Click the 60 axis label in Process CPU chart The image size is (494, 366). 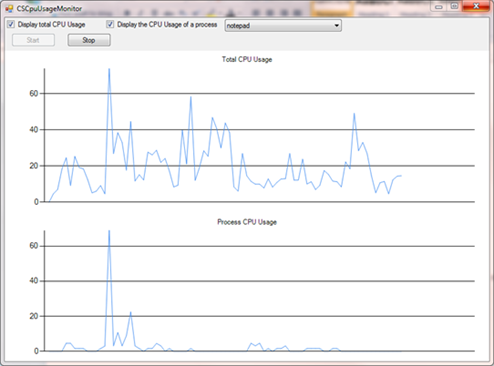34,246
